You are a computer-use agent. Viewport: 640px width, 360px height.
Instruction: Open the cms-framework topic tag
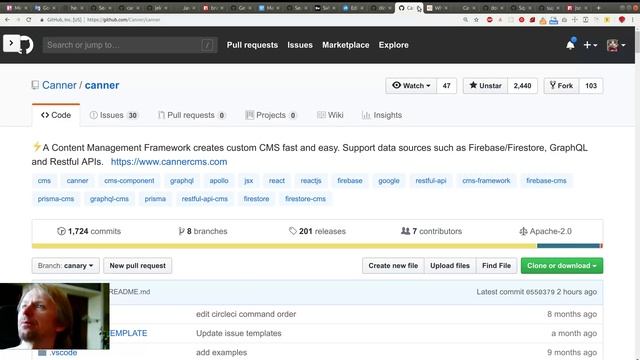pos(486,180)
